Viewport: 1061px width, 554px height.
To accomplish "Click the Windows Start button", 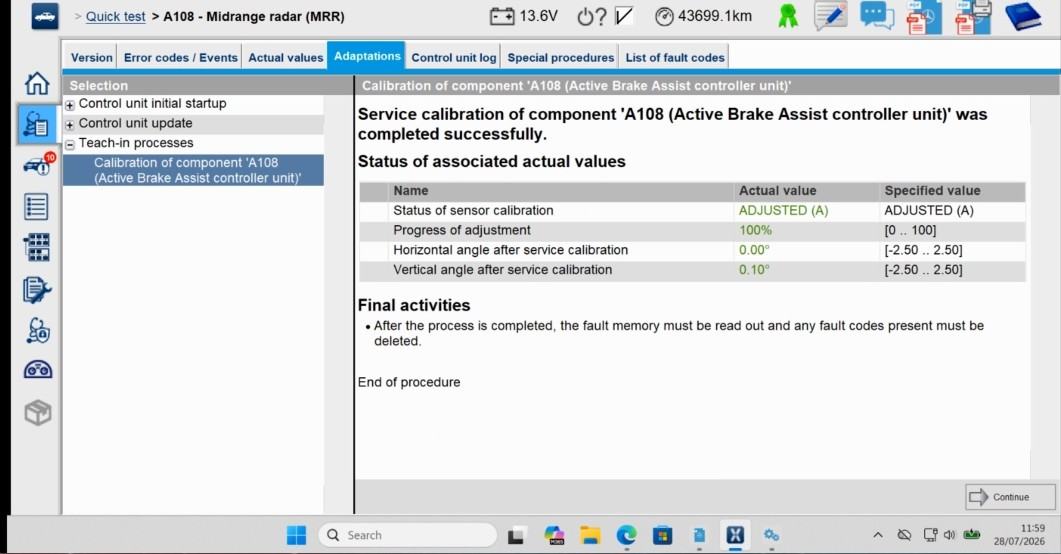I will (296, 535).
